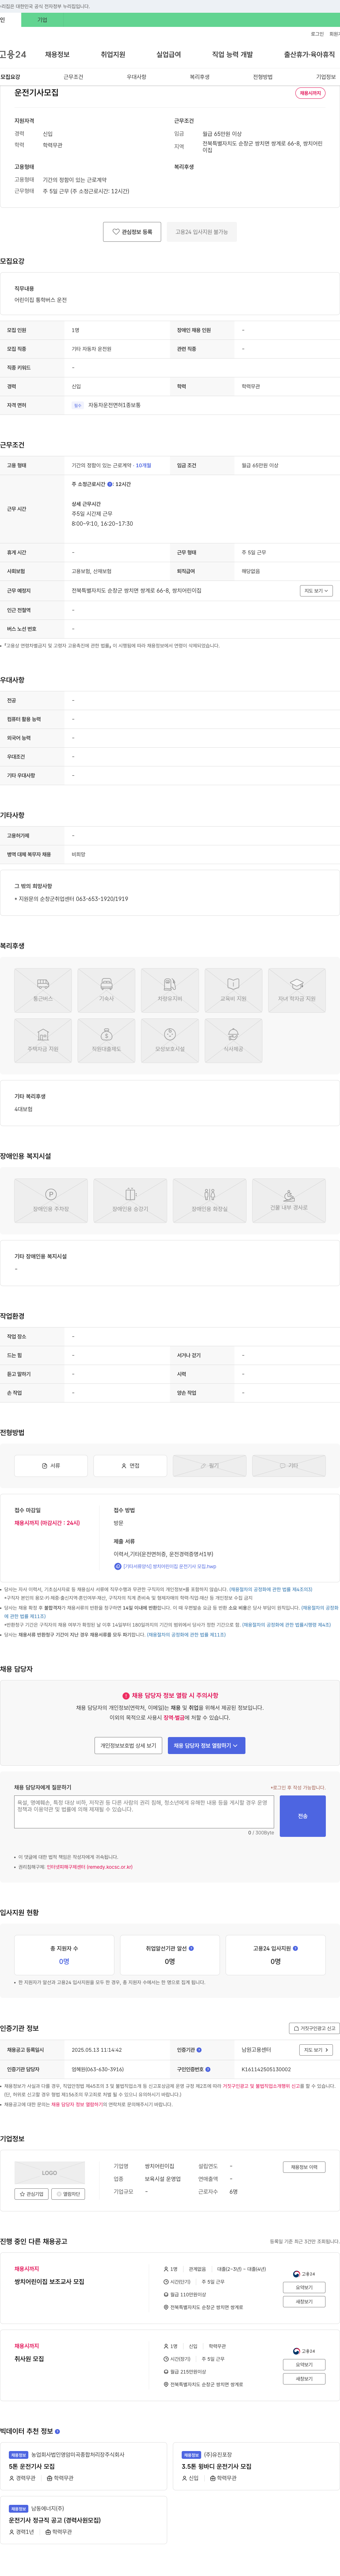Open 방치어린이집 보조교사 모집 job title
This screenshot has width=340, height=2576.
pos(49,2282)
